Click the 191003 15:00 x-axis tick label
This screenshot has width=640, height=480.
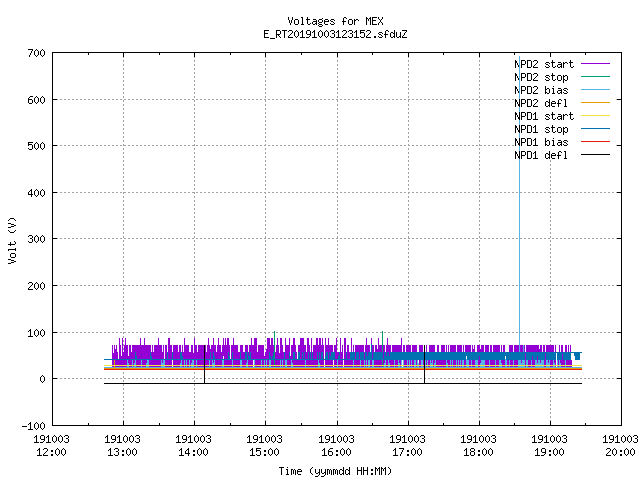coord(264,446)
